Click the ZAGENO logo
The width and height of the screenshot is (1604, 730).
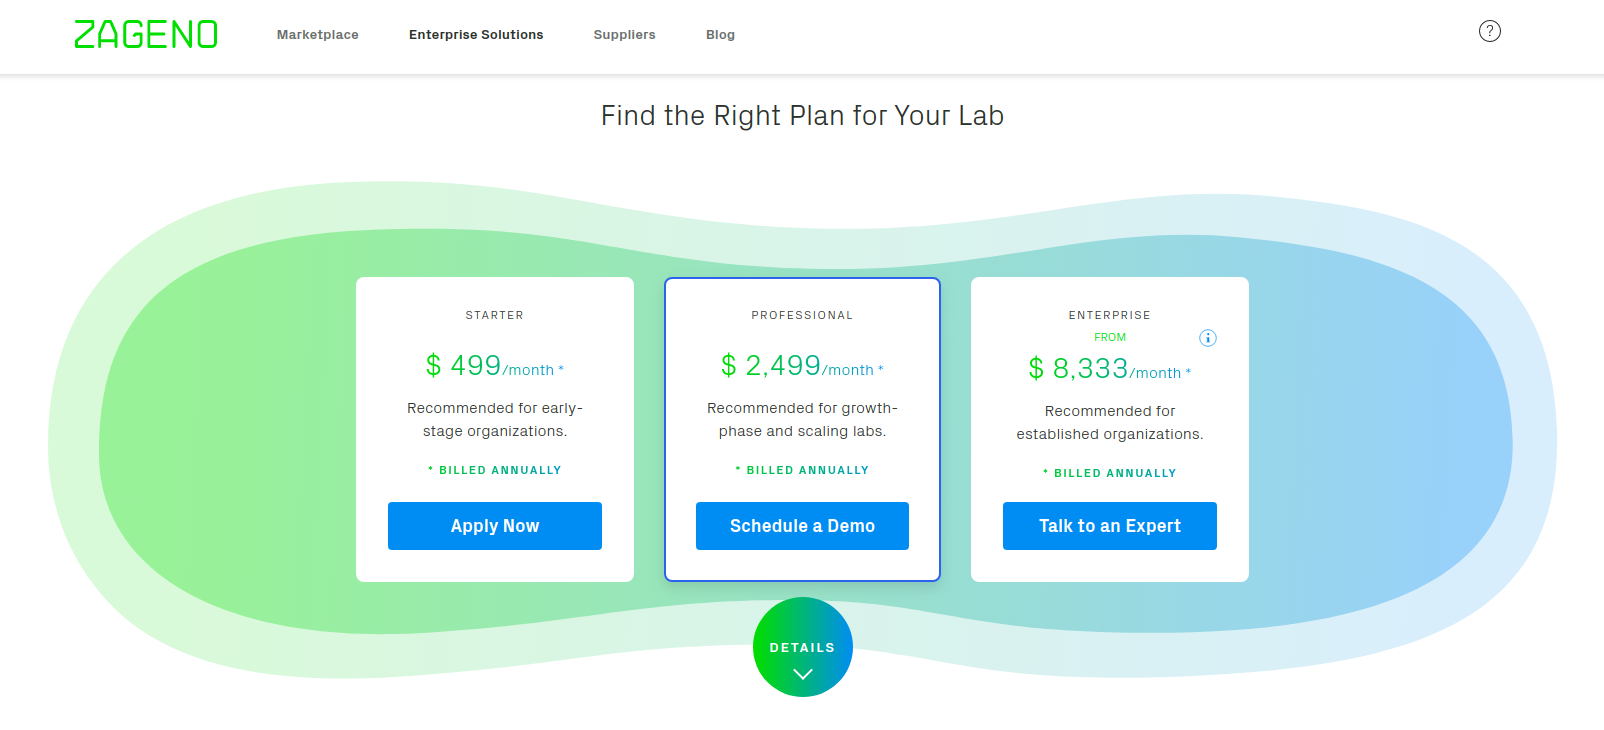tap(146, 35)
